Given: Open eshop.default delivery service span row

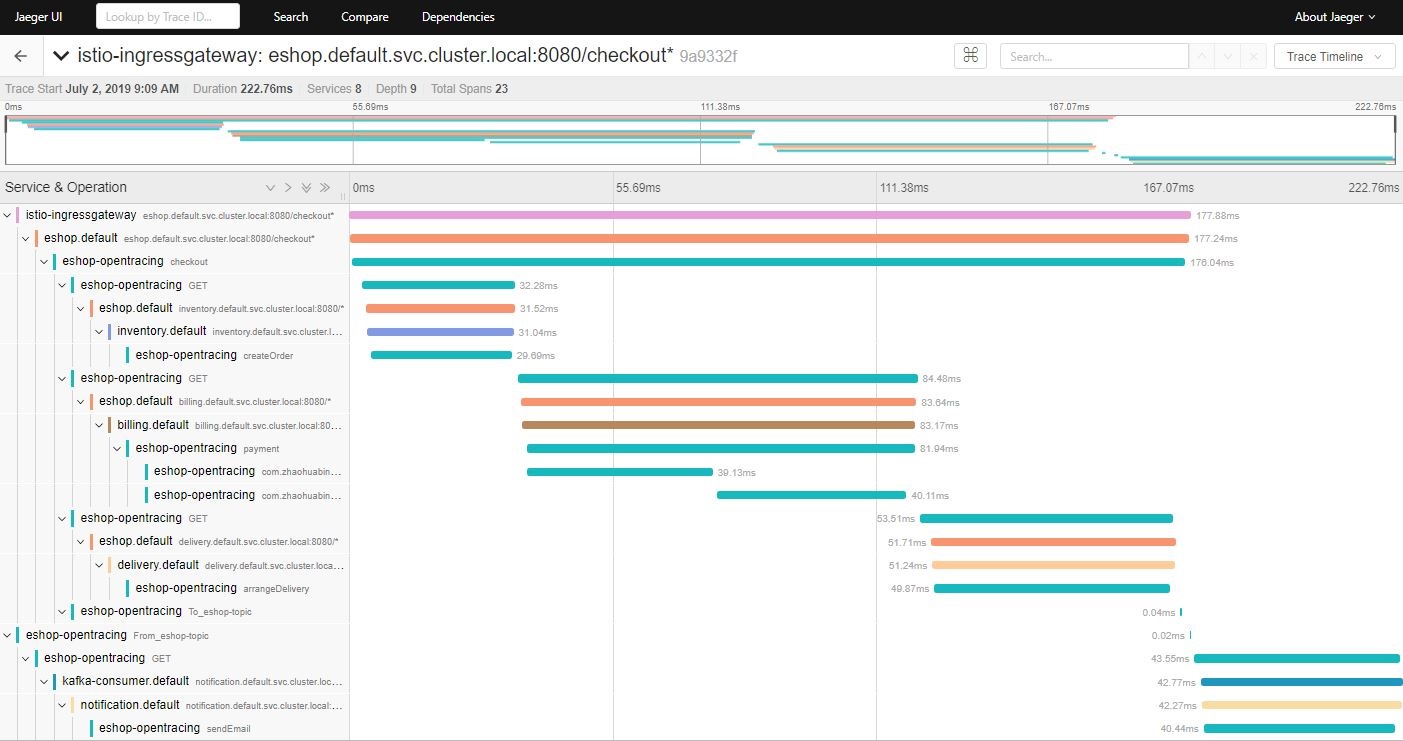Looking at the screenshot, I should click(219, 541).
